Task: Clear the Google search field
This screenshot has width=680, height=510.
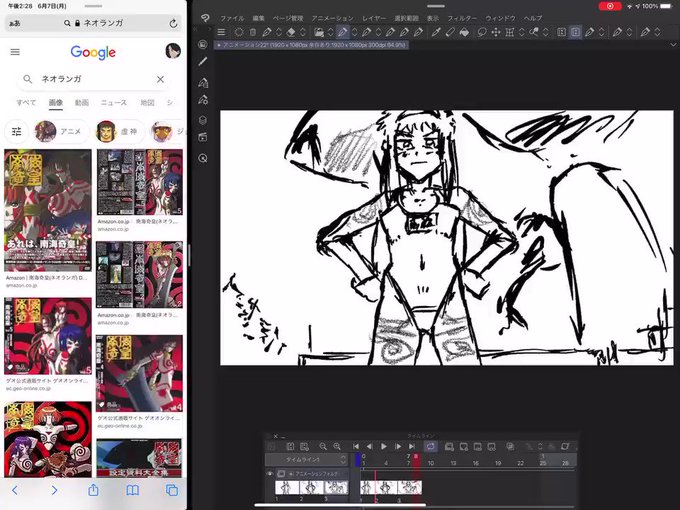Action: point(160,79)
